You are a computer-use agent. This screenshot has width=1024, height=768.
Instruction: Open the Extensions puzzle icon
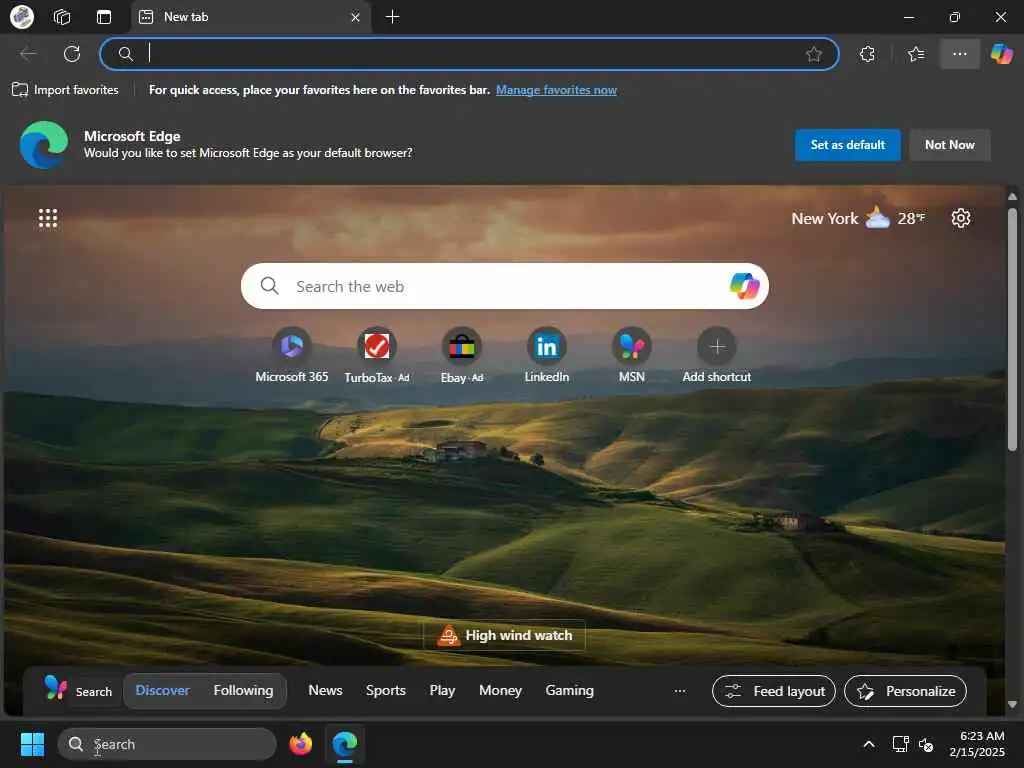click(867, 54)
